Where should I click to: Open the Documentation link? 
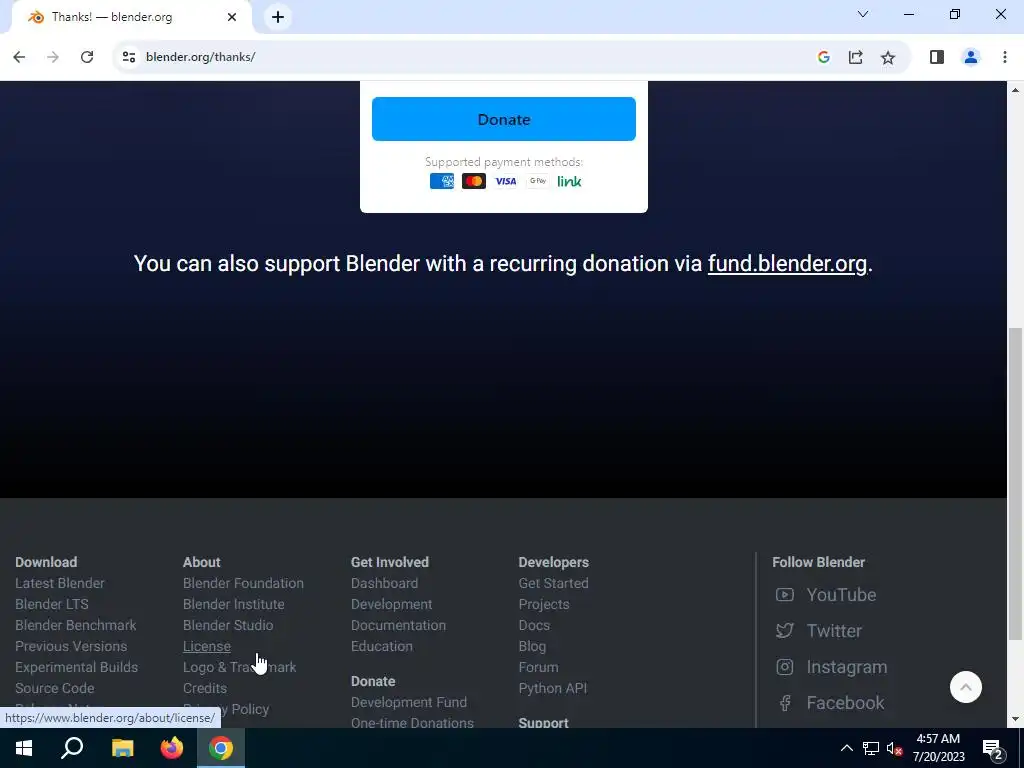click(x=398, y=625)
